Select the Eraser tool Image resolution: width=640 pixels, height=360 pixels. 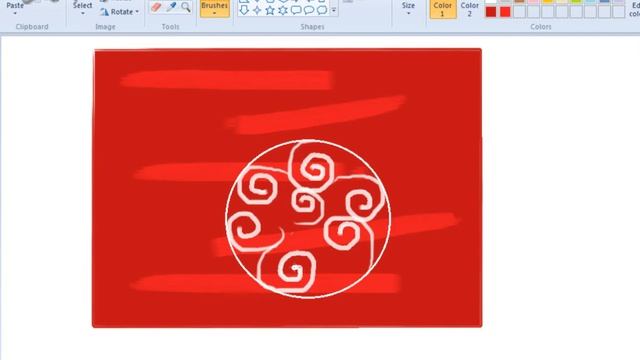point(156,7)
